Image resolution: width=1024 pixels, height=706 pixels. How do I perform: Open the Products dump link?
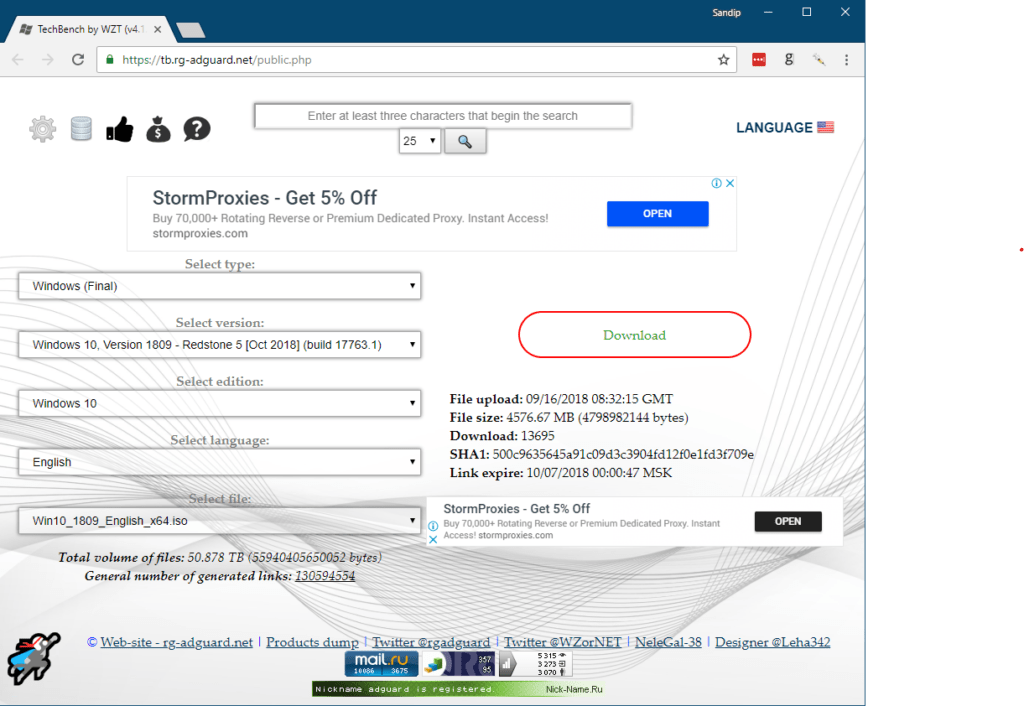(312, 641)
